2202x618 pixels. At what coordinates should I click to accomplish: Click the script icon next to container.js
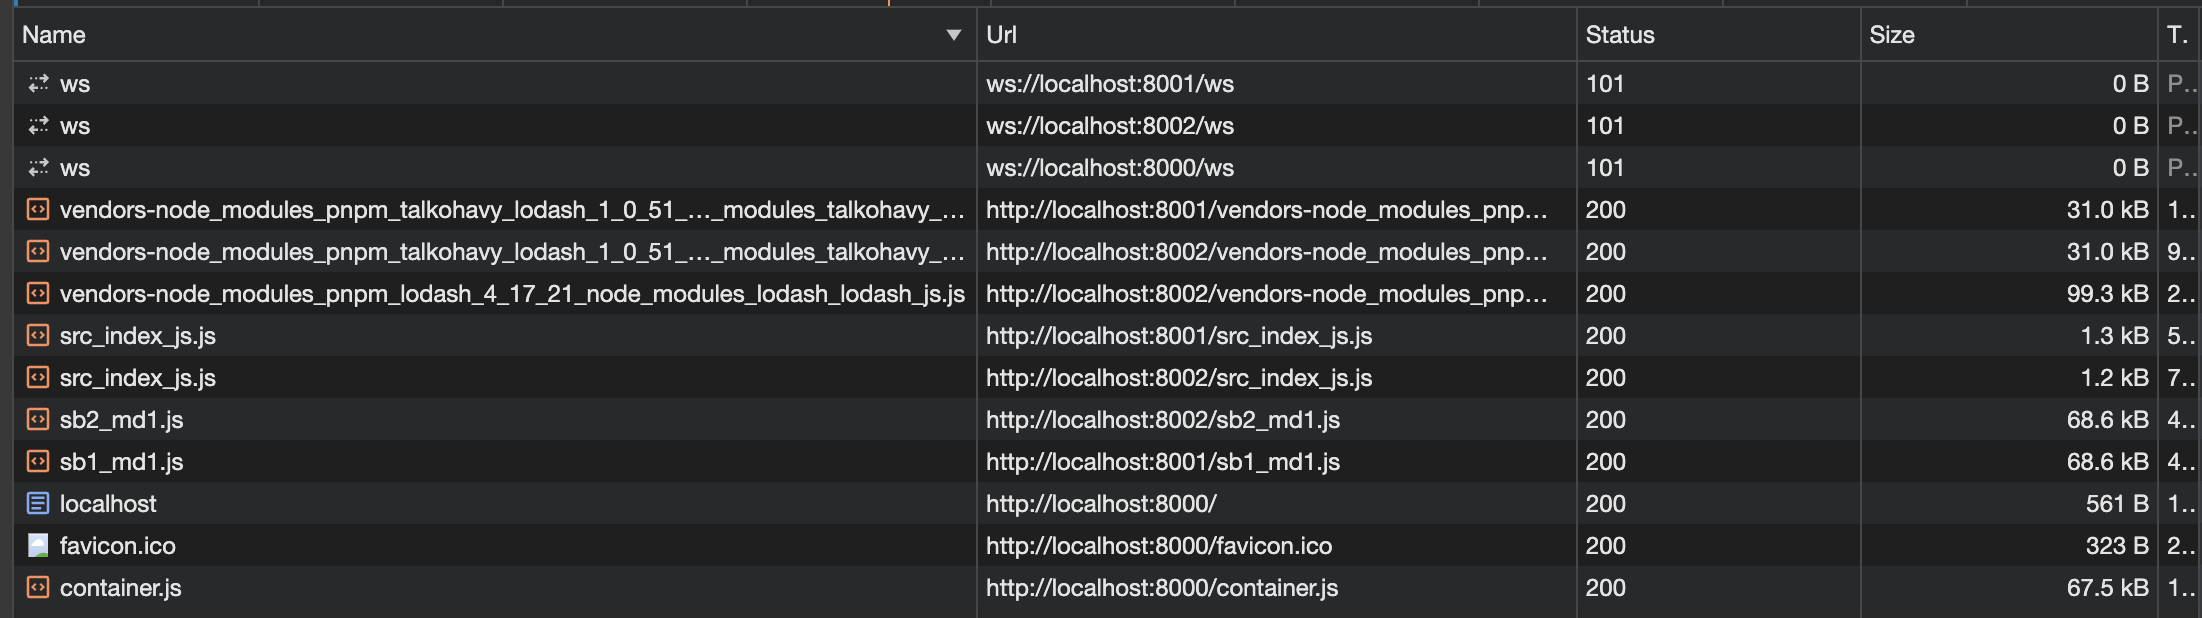pyautogui.click(x=38, y=588)
